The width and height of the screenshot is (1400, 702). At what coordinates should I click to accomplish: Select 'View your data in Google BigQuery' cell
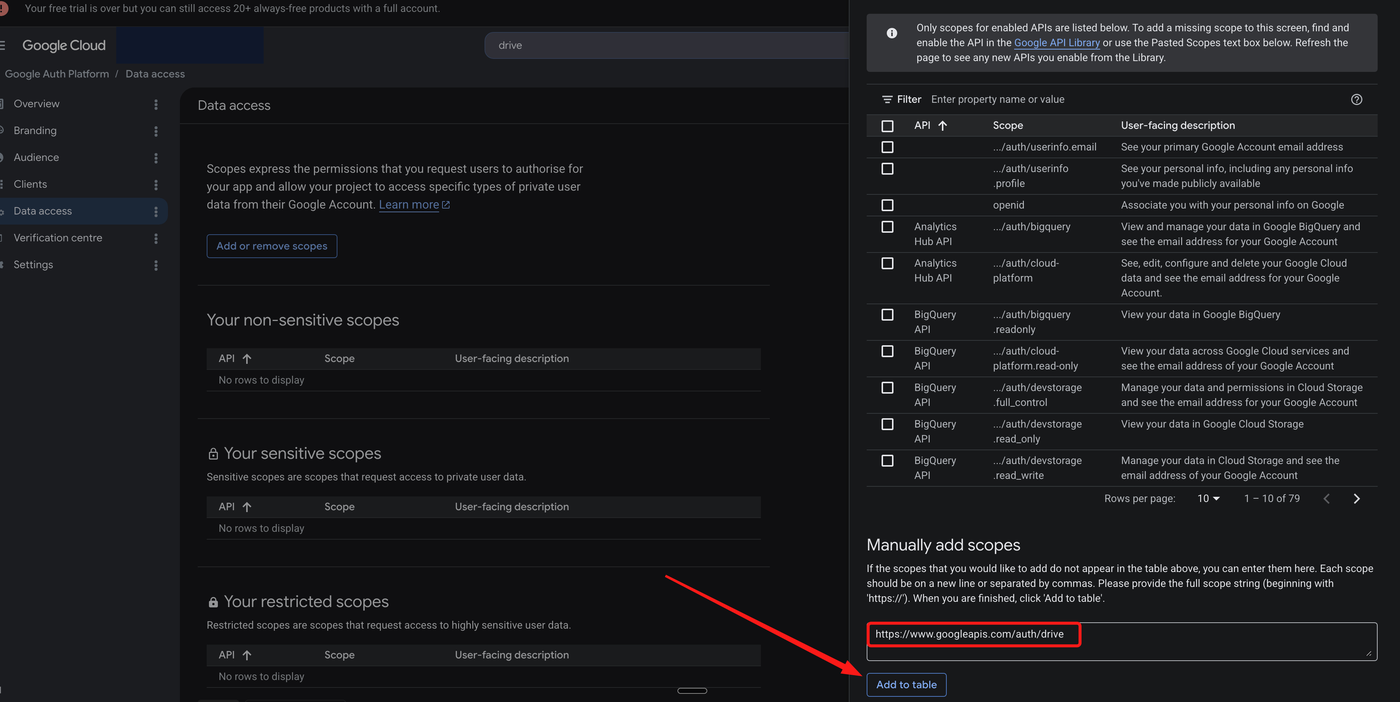tap(1200, 315)
